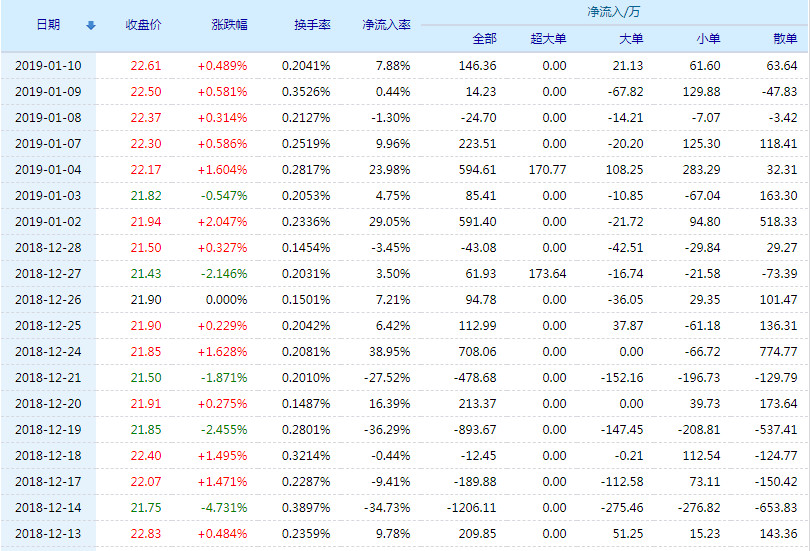Choose the 小单 sub-column header
This screenshot has width=812, height=551.
[707, 39]
